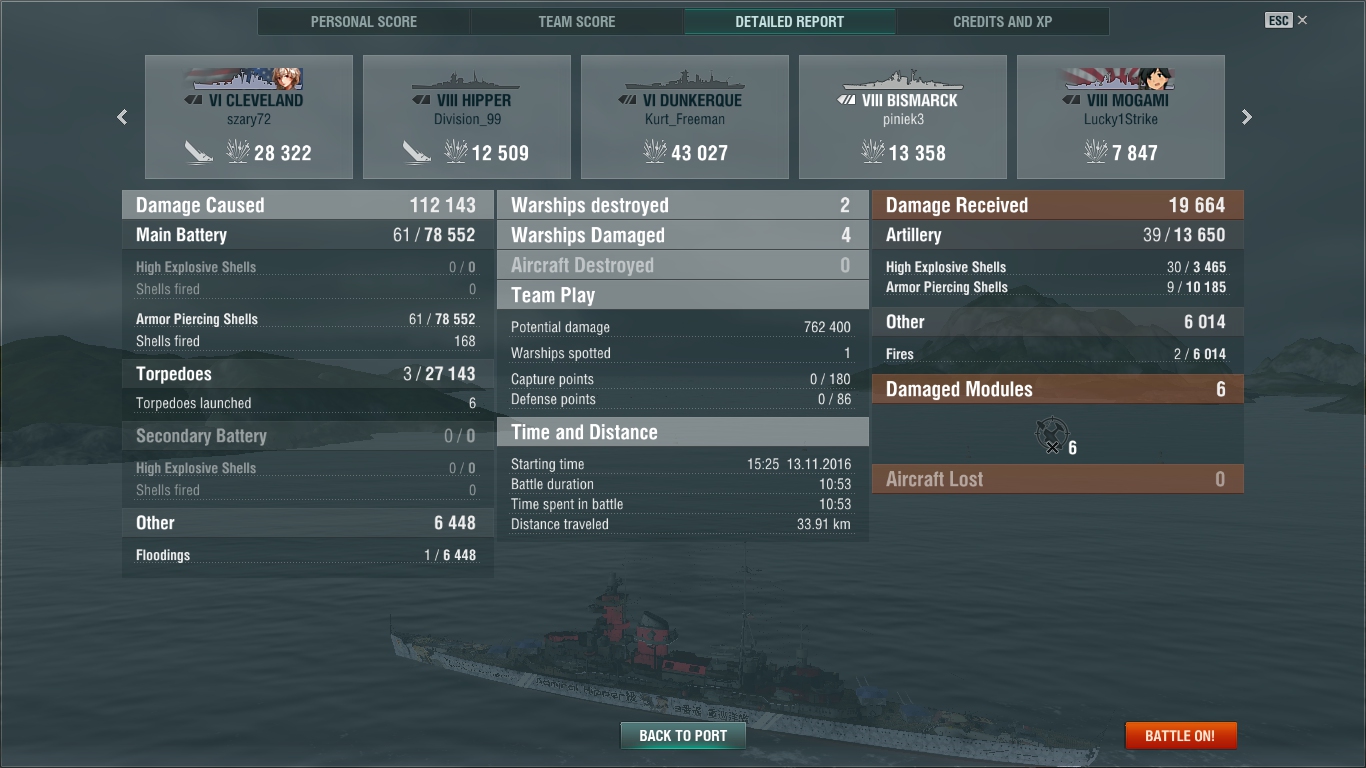Screen dimensions: 1366x768
Task: Select the Cleveland szary72 ship card
Action: pyautogui.click(x=249, y=117)
